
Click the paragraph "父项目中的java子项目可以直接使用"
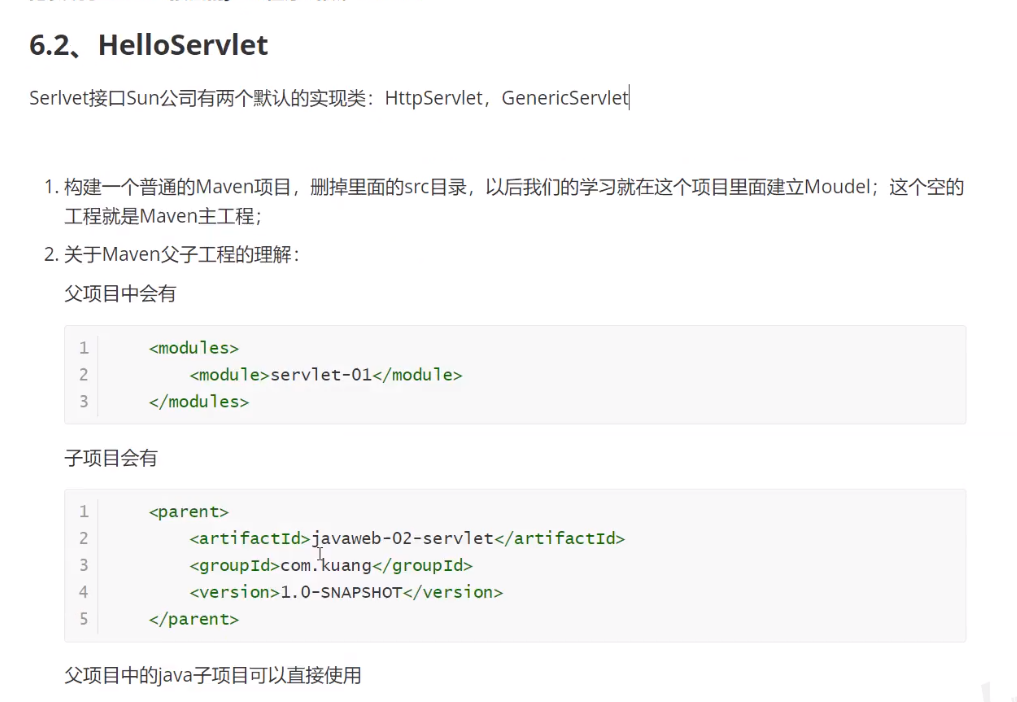(213, 675)
